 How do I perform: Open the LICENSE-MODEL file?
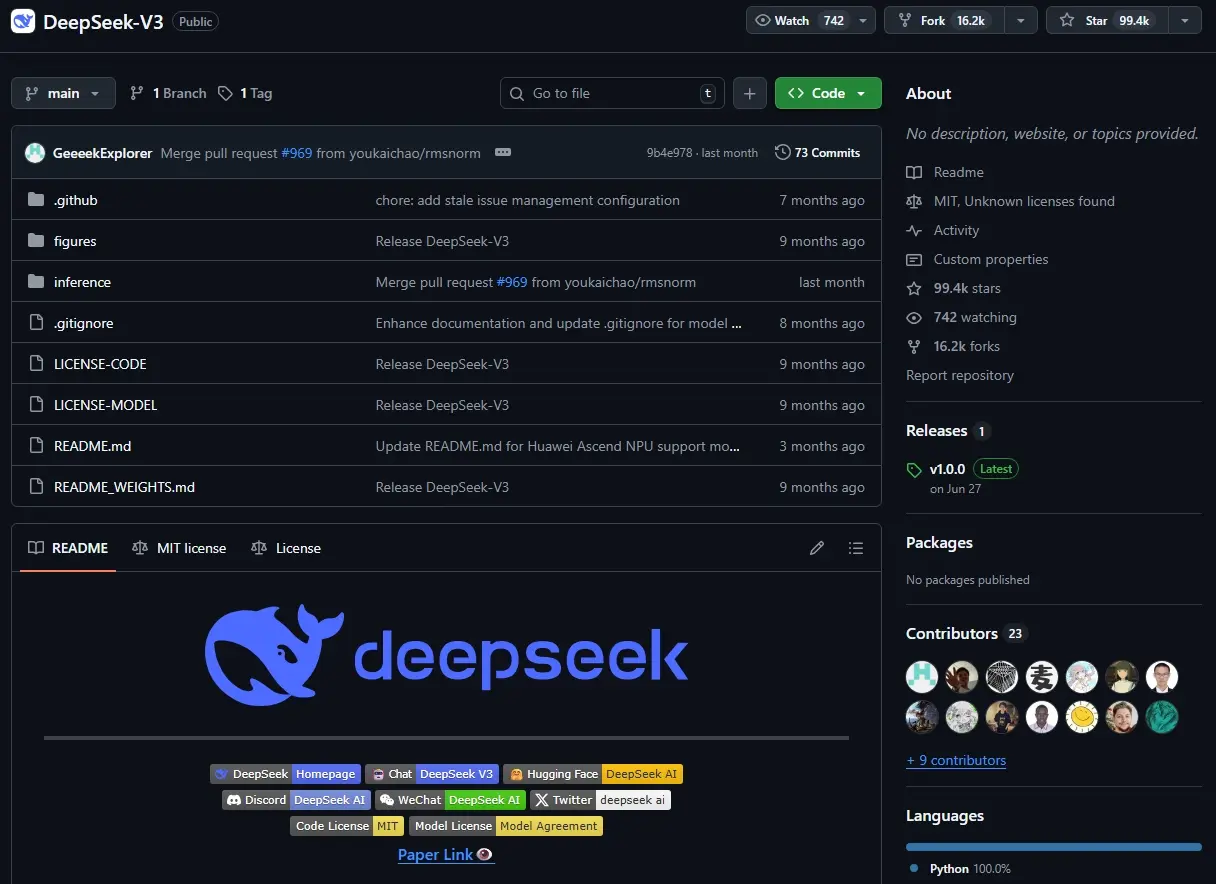point(105,405)
